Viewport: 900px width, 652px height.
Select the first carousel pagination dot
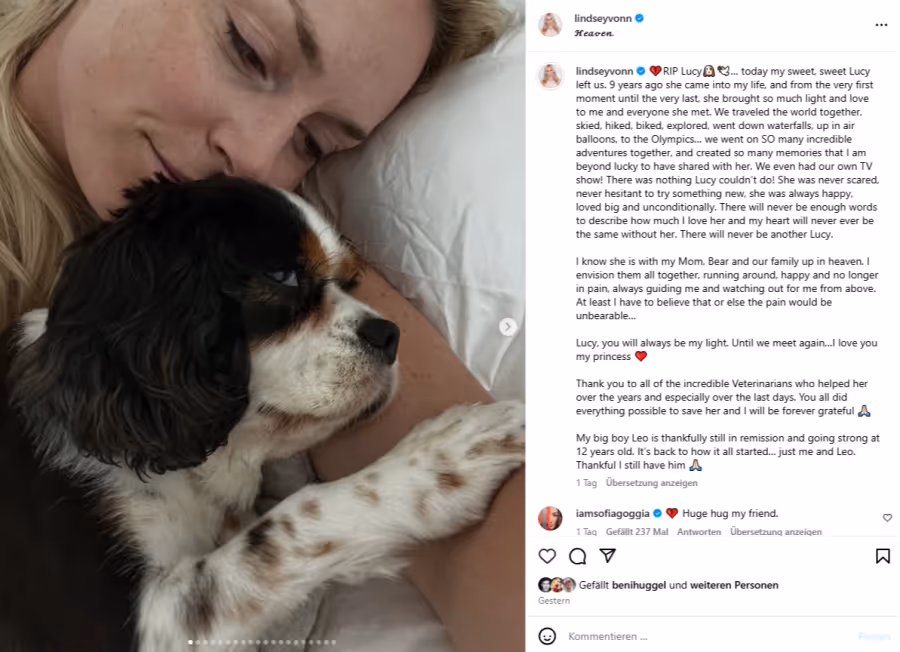191,642
